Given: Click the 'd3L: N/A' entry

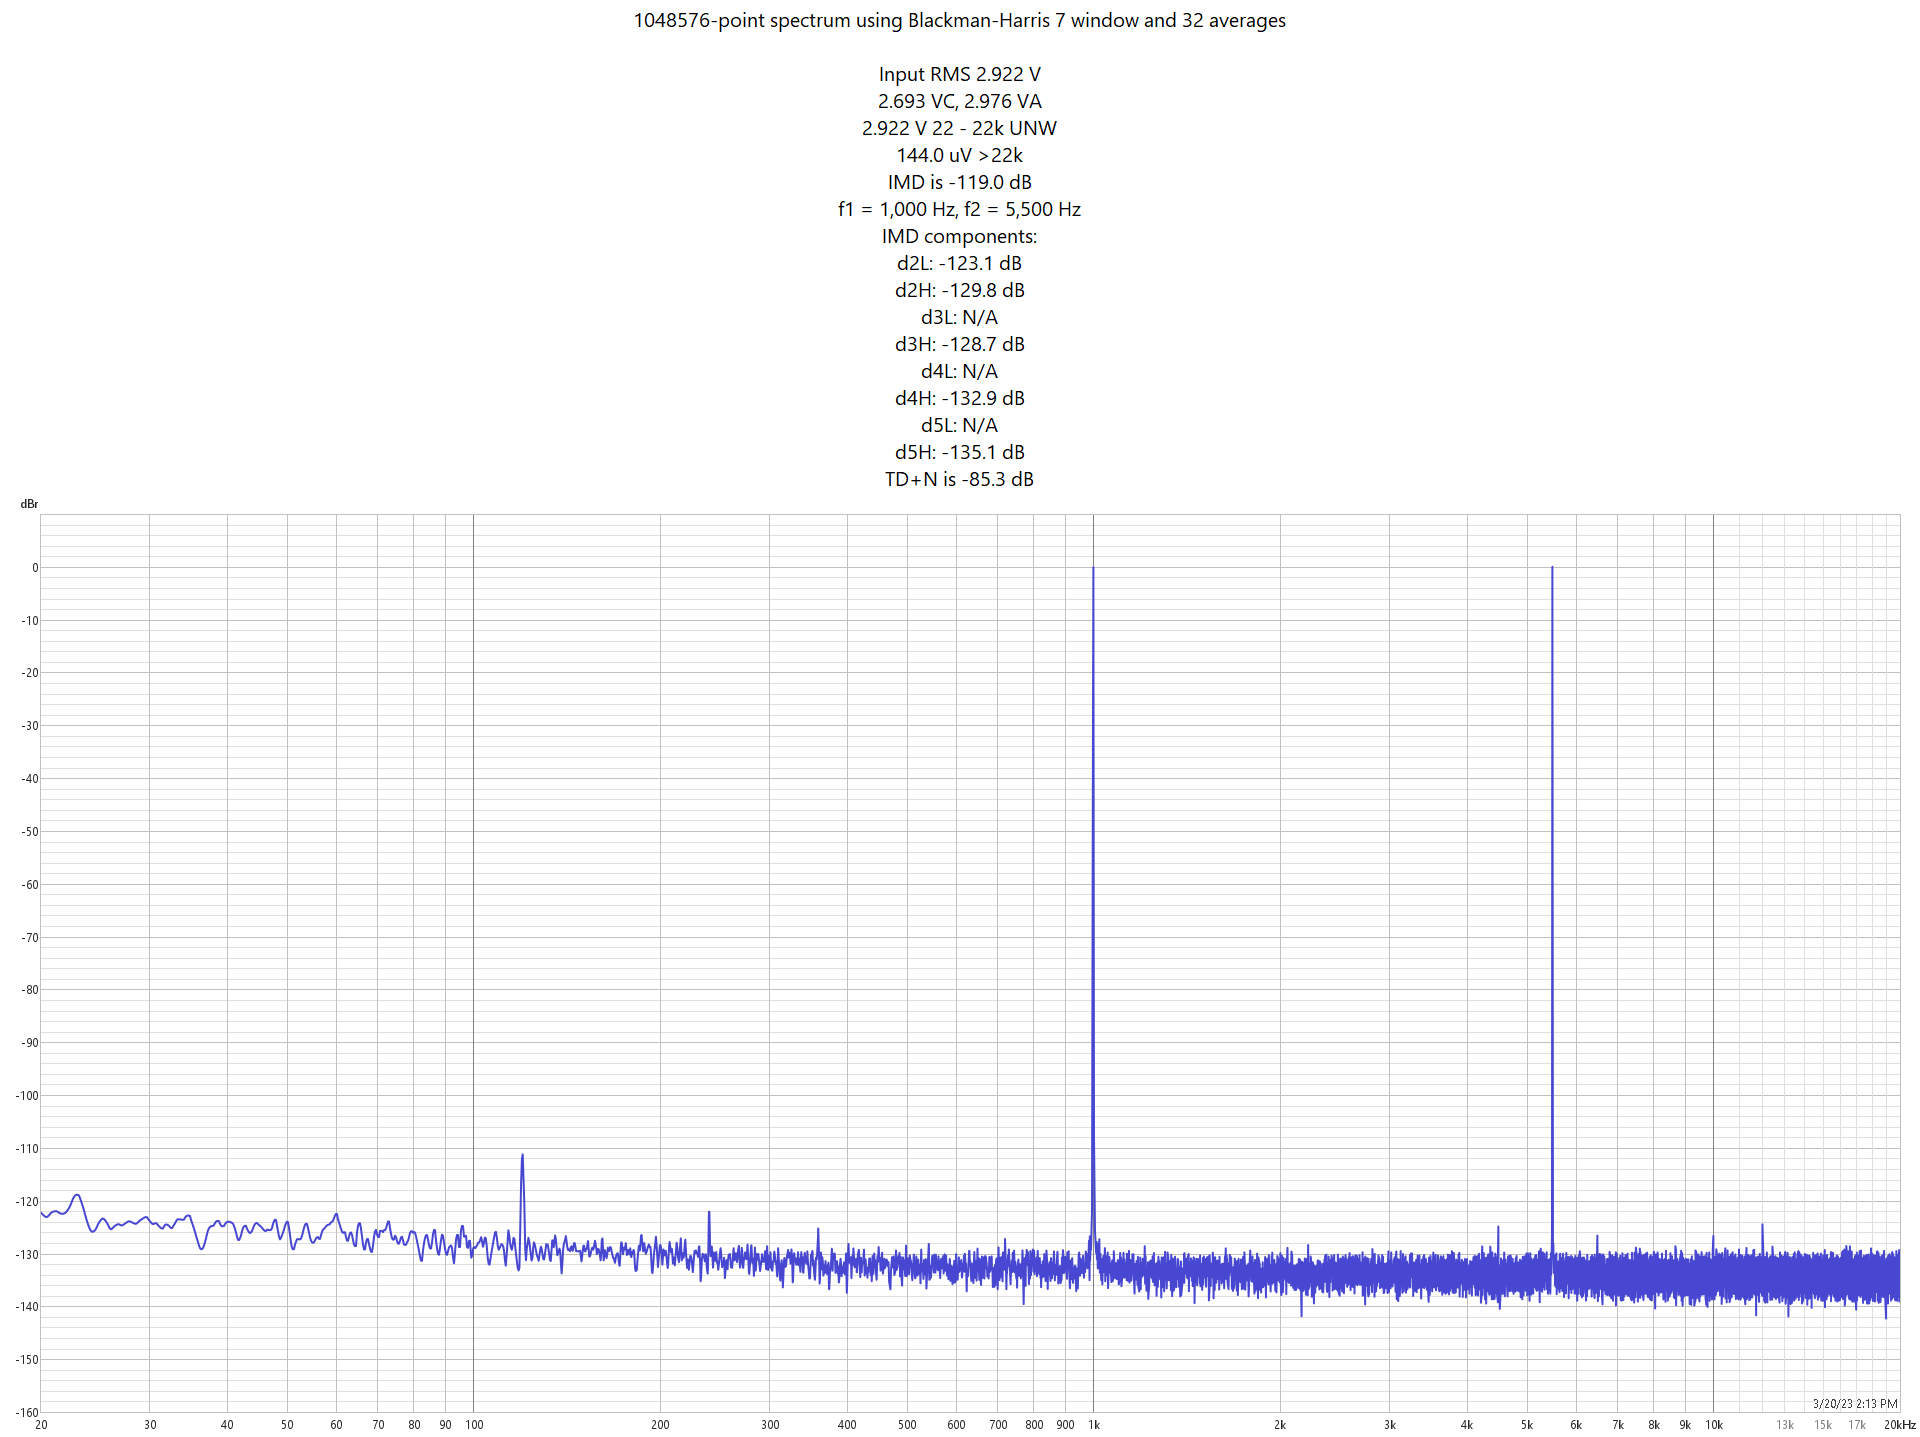Looking at the screenshot, I should click(x=959, y=318).
